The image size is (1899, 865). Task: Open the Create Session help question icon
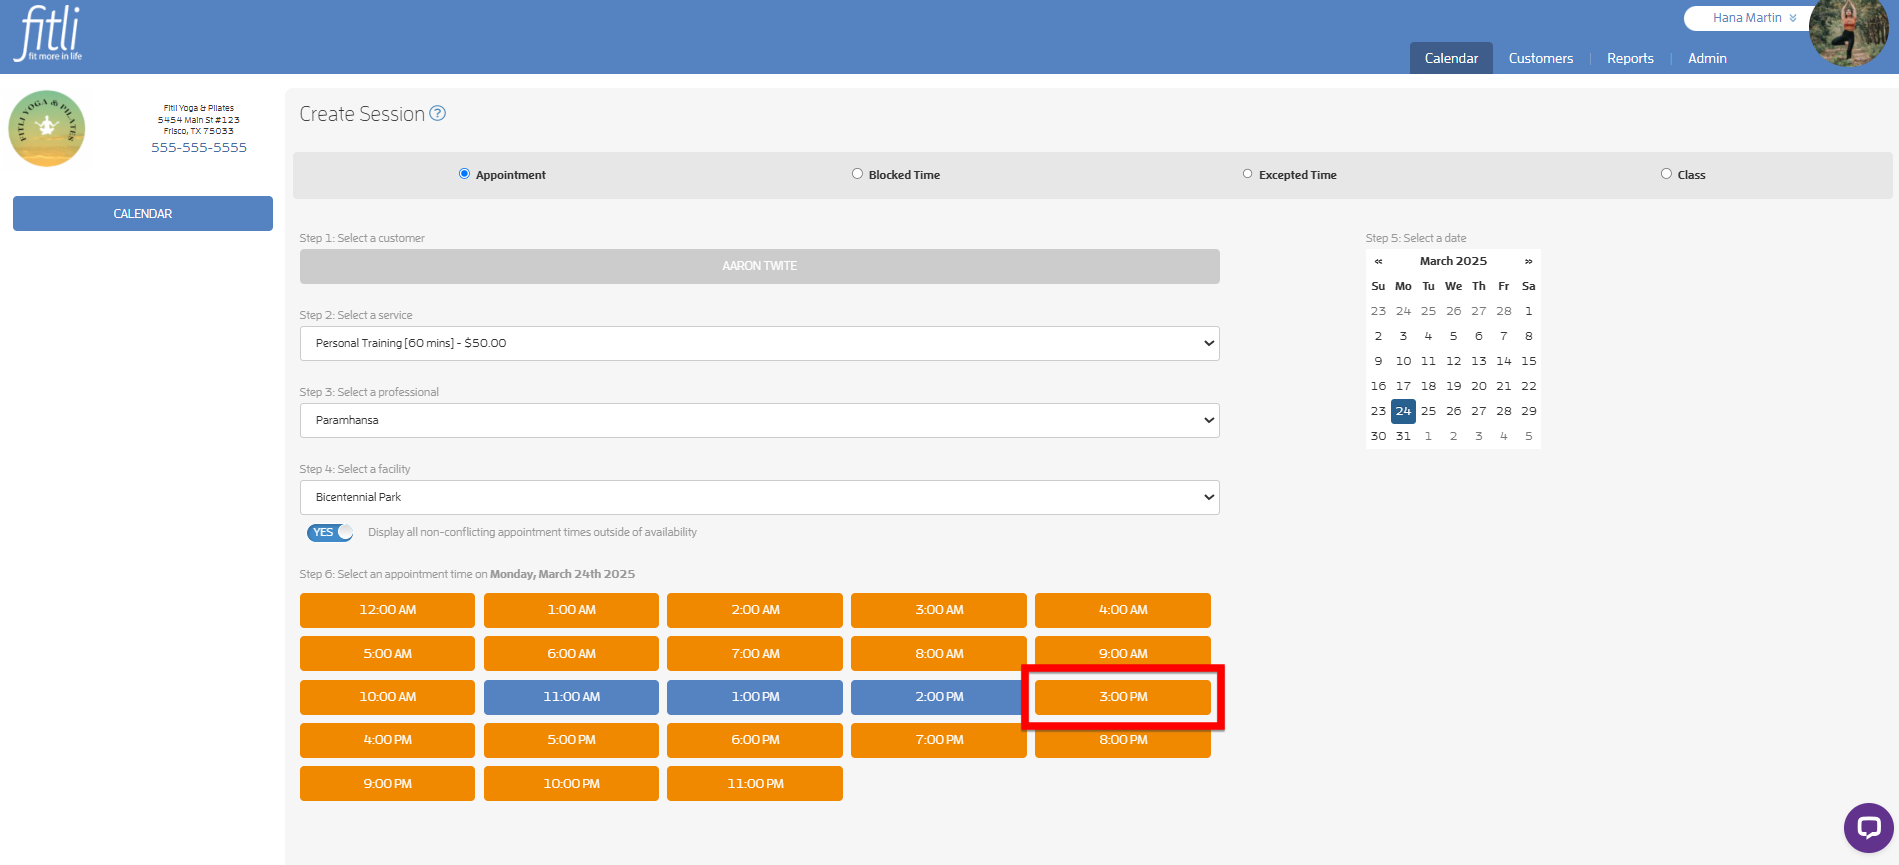tap(437, 114)
